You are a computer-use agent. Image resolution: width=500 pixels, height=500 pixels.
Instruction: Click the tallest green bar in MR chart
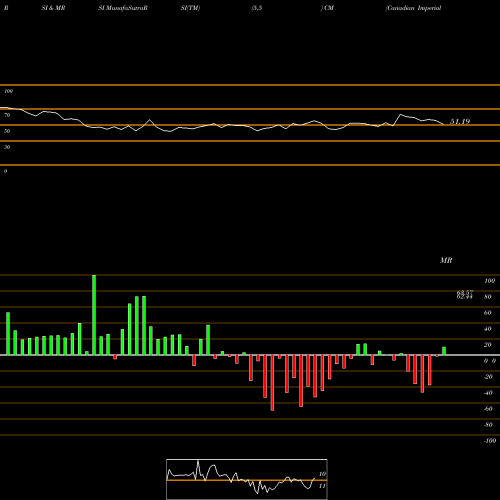click(94, 315)
